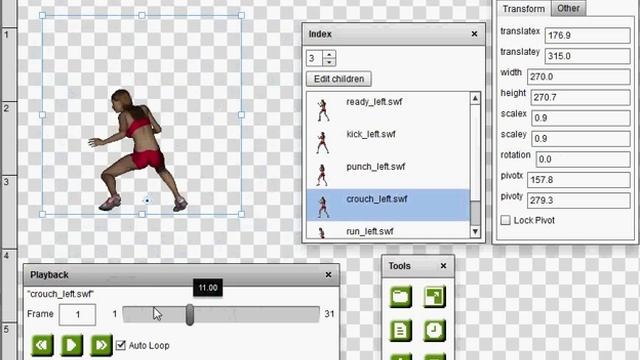Click the document tool icon
The image size is (640, 360).
pos(400,330)
